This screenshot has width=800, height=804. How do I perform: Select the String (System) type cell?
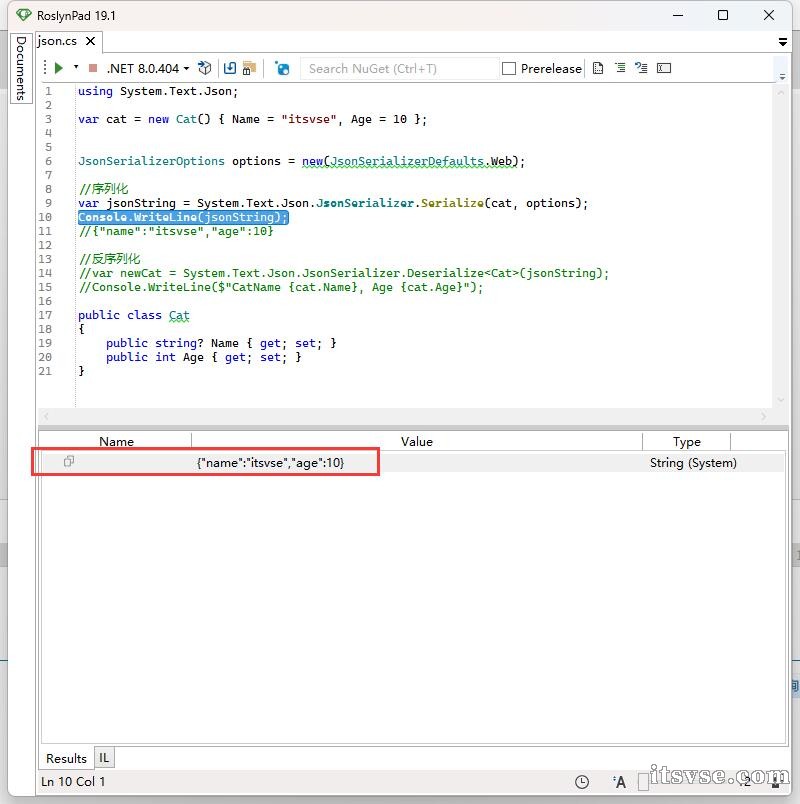pyautogui.click(x=693, y=463)
